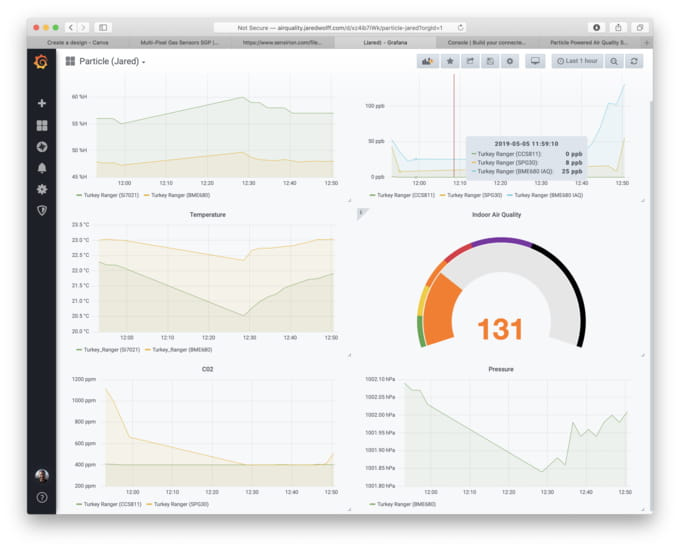Switch to Particle Powered Air Quality tab

(589, 43)
